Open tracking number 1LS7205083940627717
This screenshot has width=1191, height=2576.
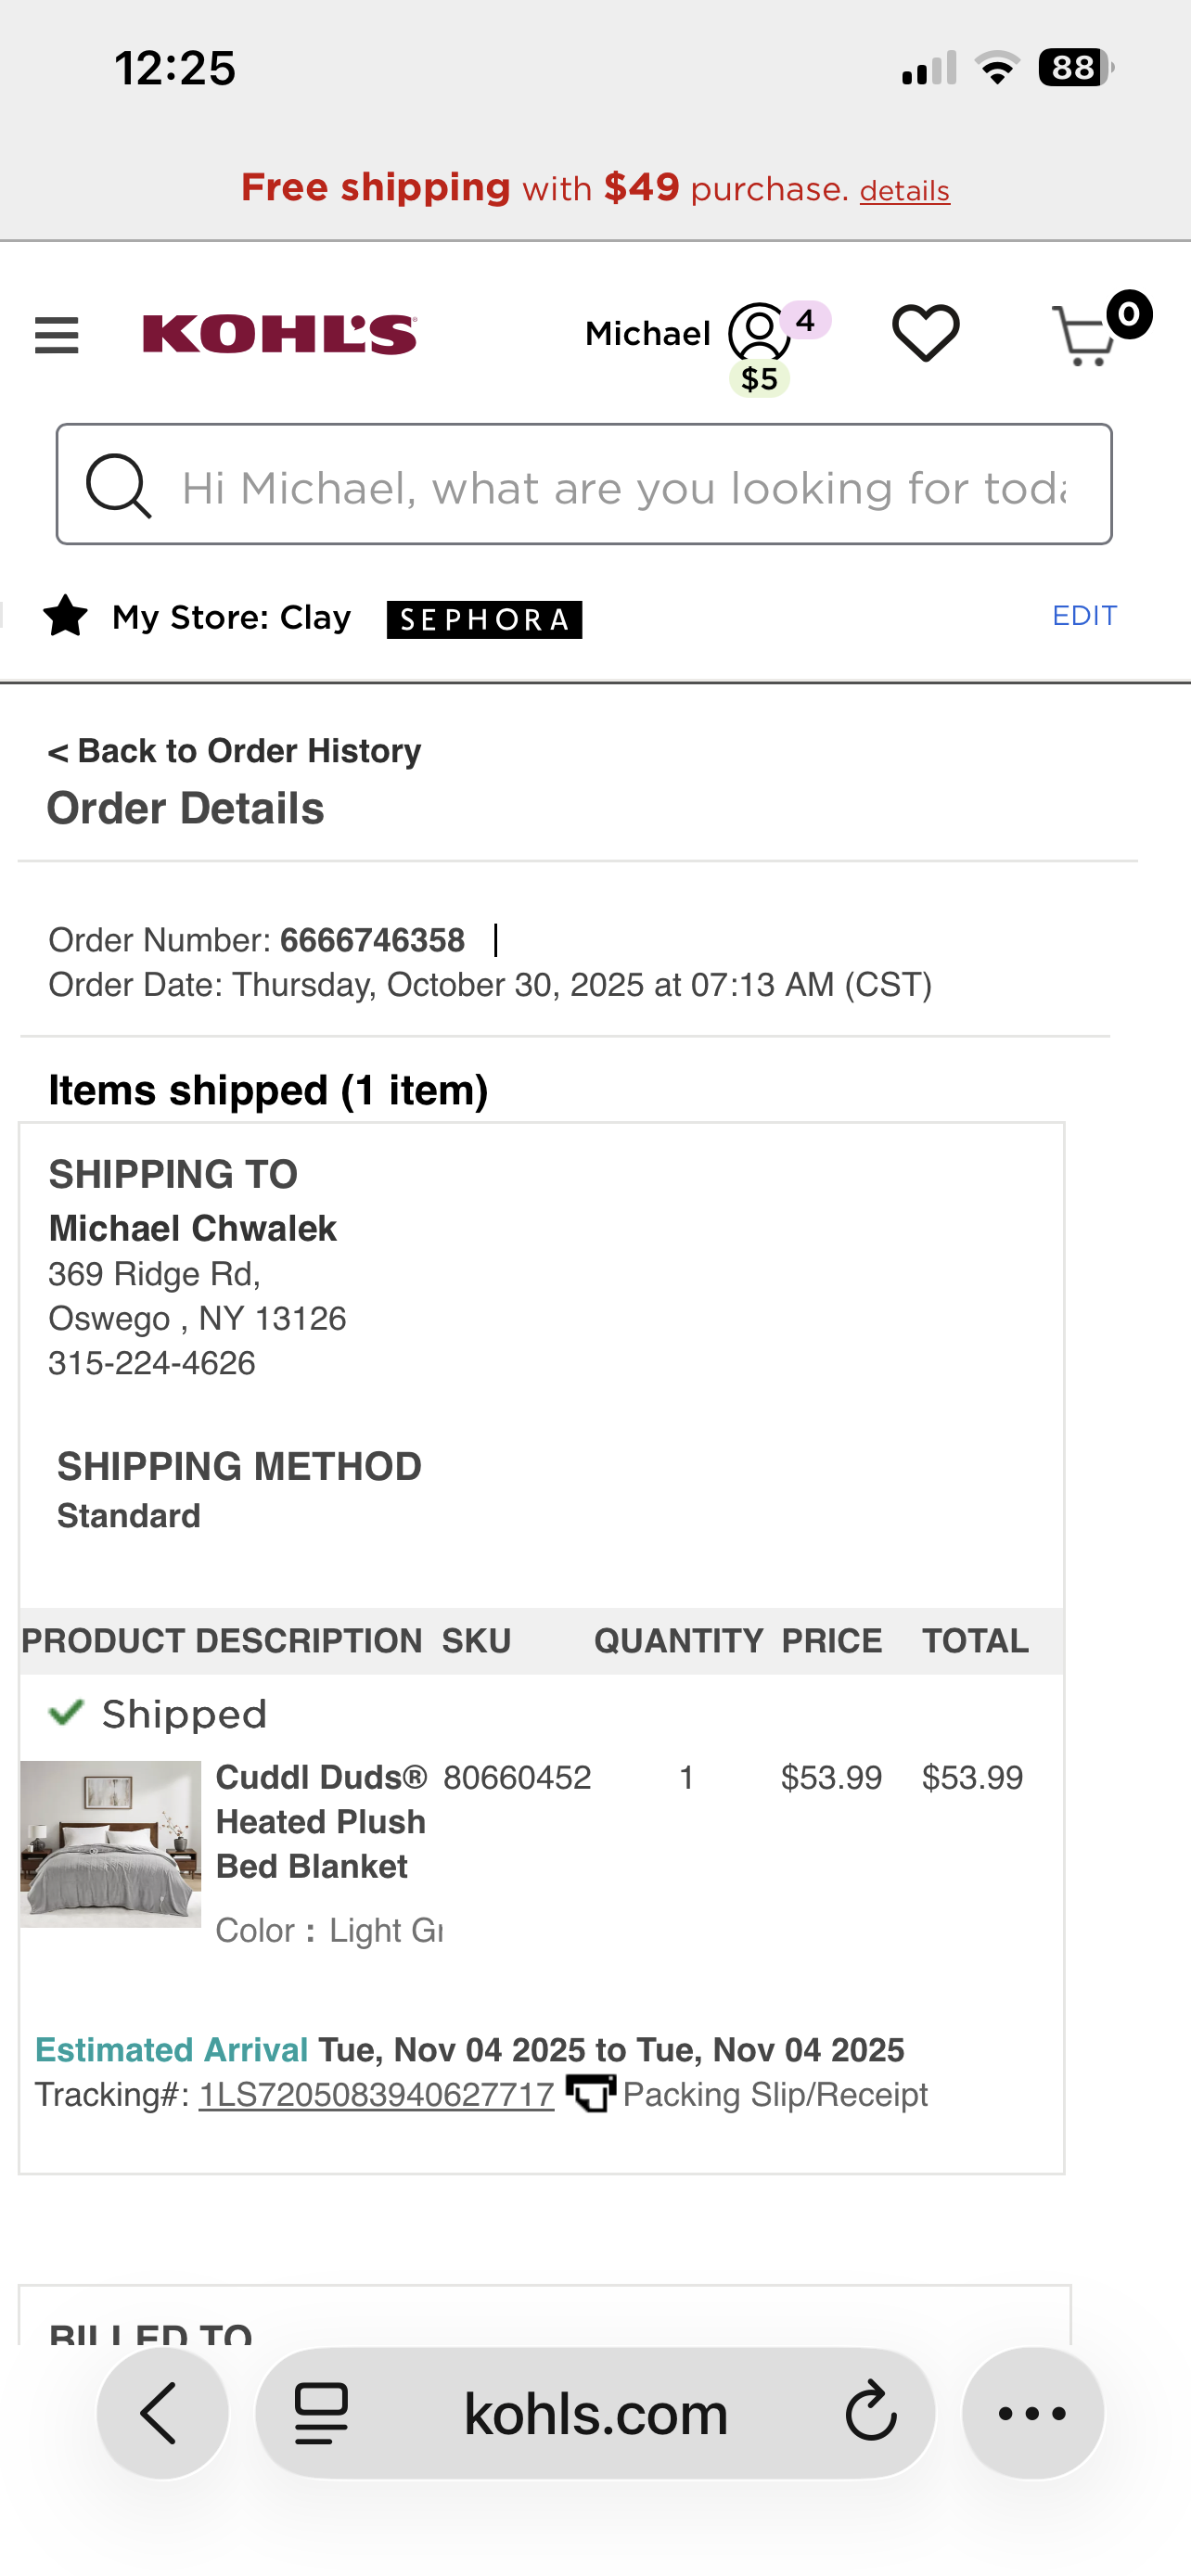(376, 2094)
